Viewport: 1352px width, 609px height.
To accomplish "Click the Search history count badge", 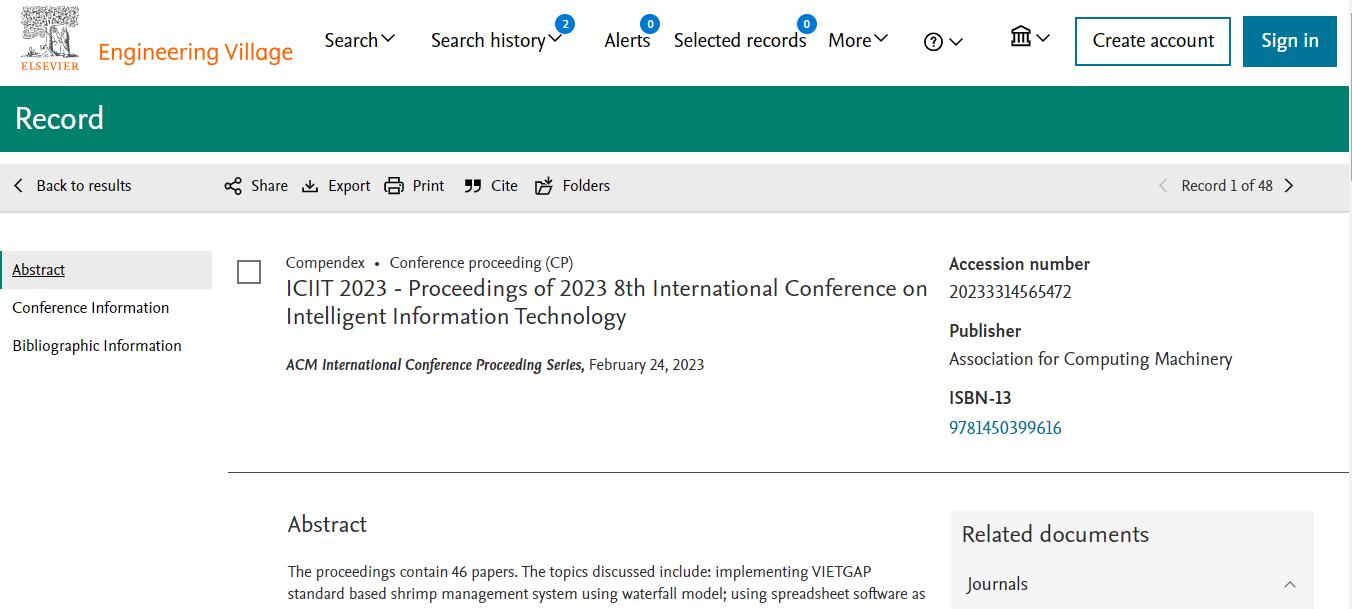I will tap(565, 24).
